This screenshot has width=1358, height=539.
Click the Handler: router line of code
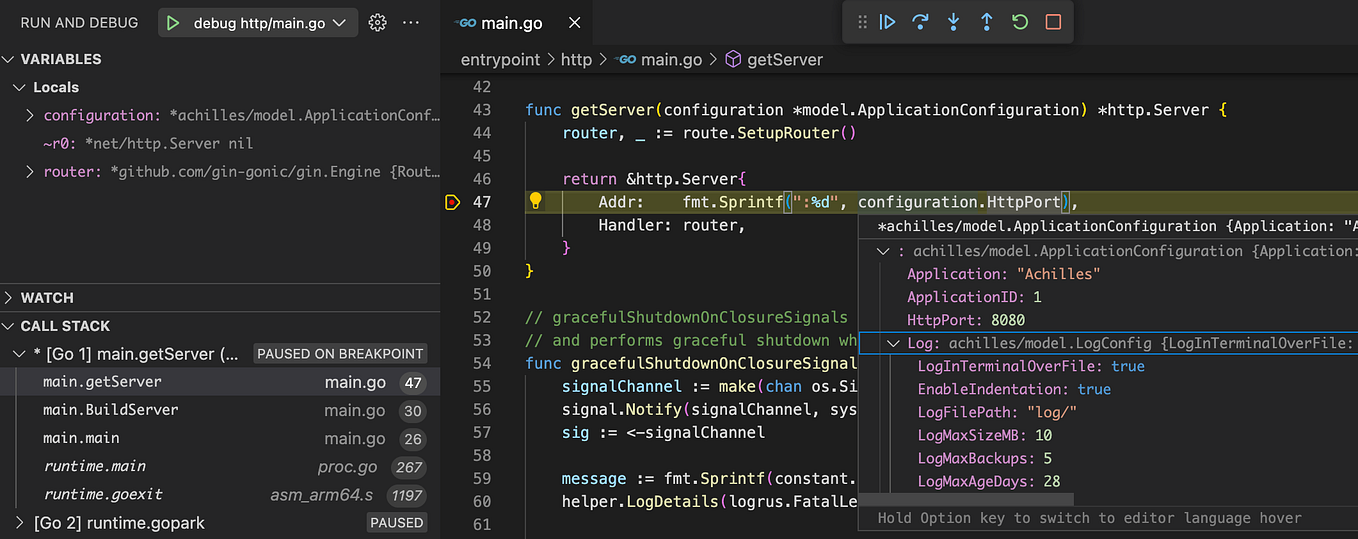pyautogui.click(x=672, y=225)
